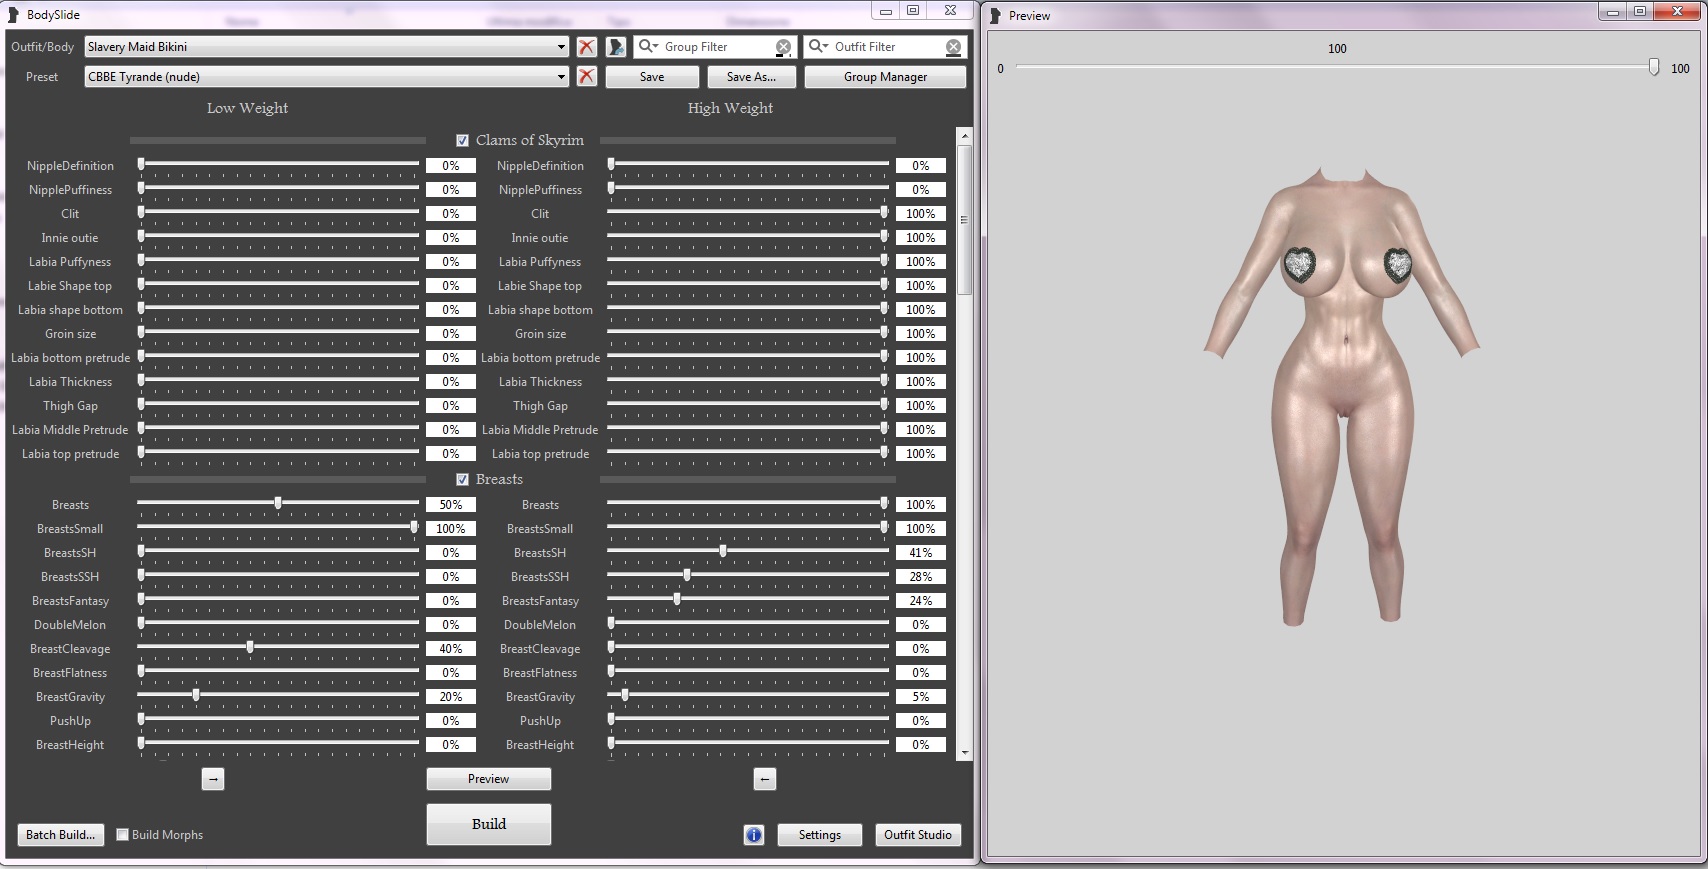Launch Outfit Studio
The height and width of the screenshot is (869, 1708).
click(918, 835)
